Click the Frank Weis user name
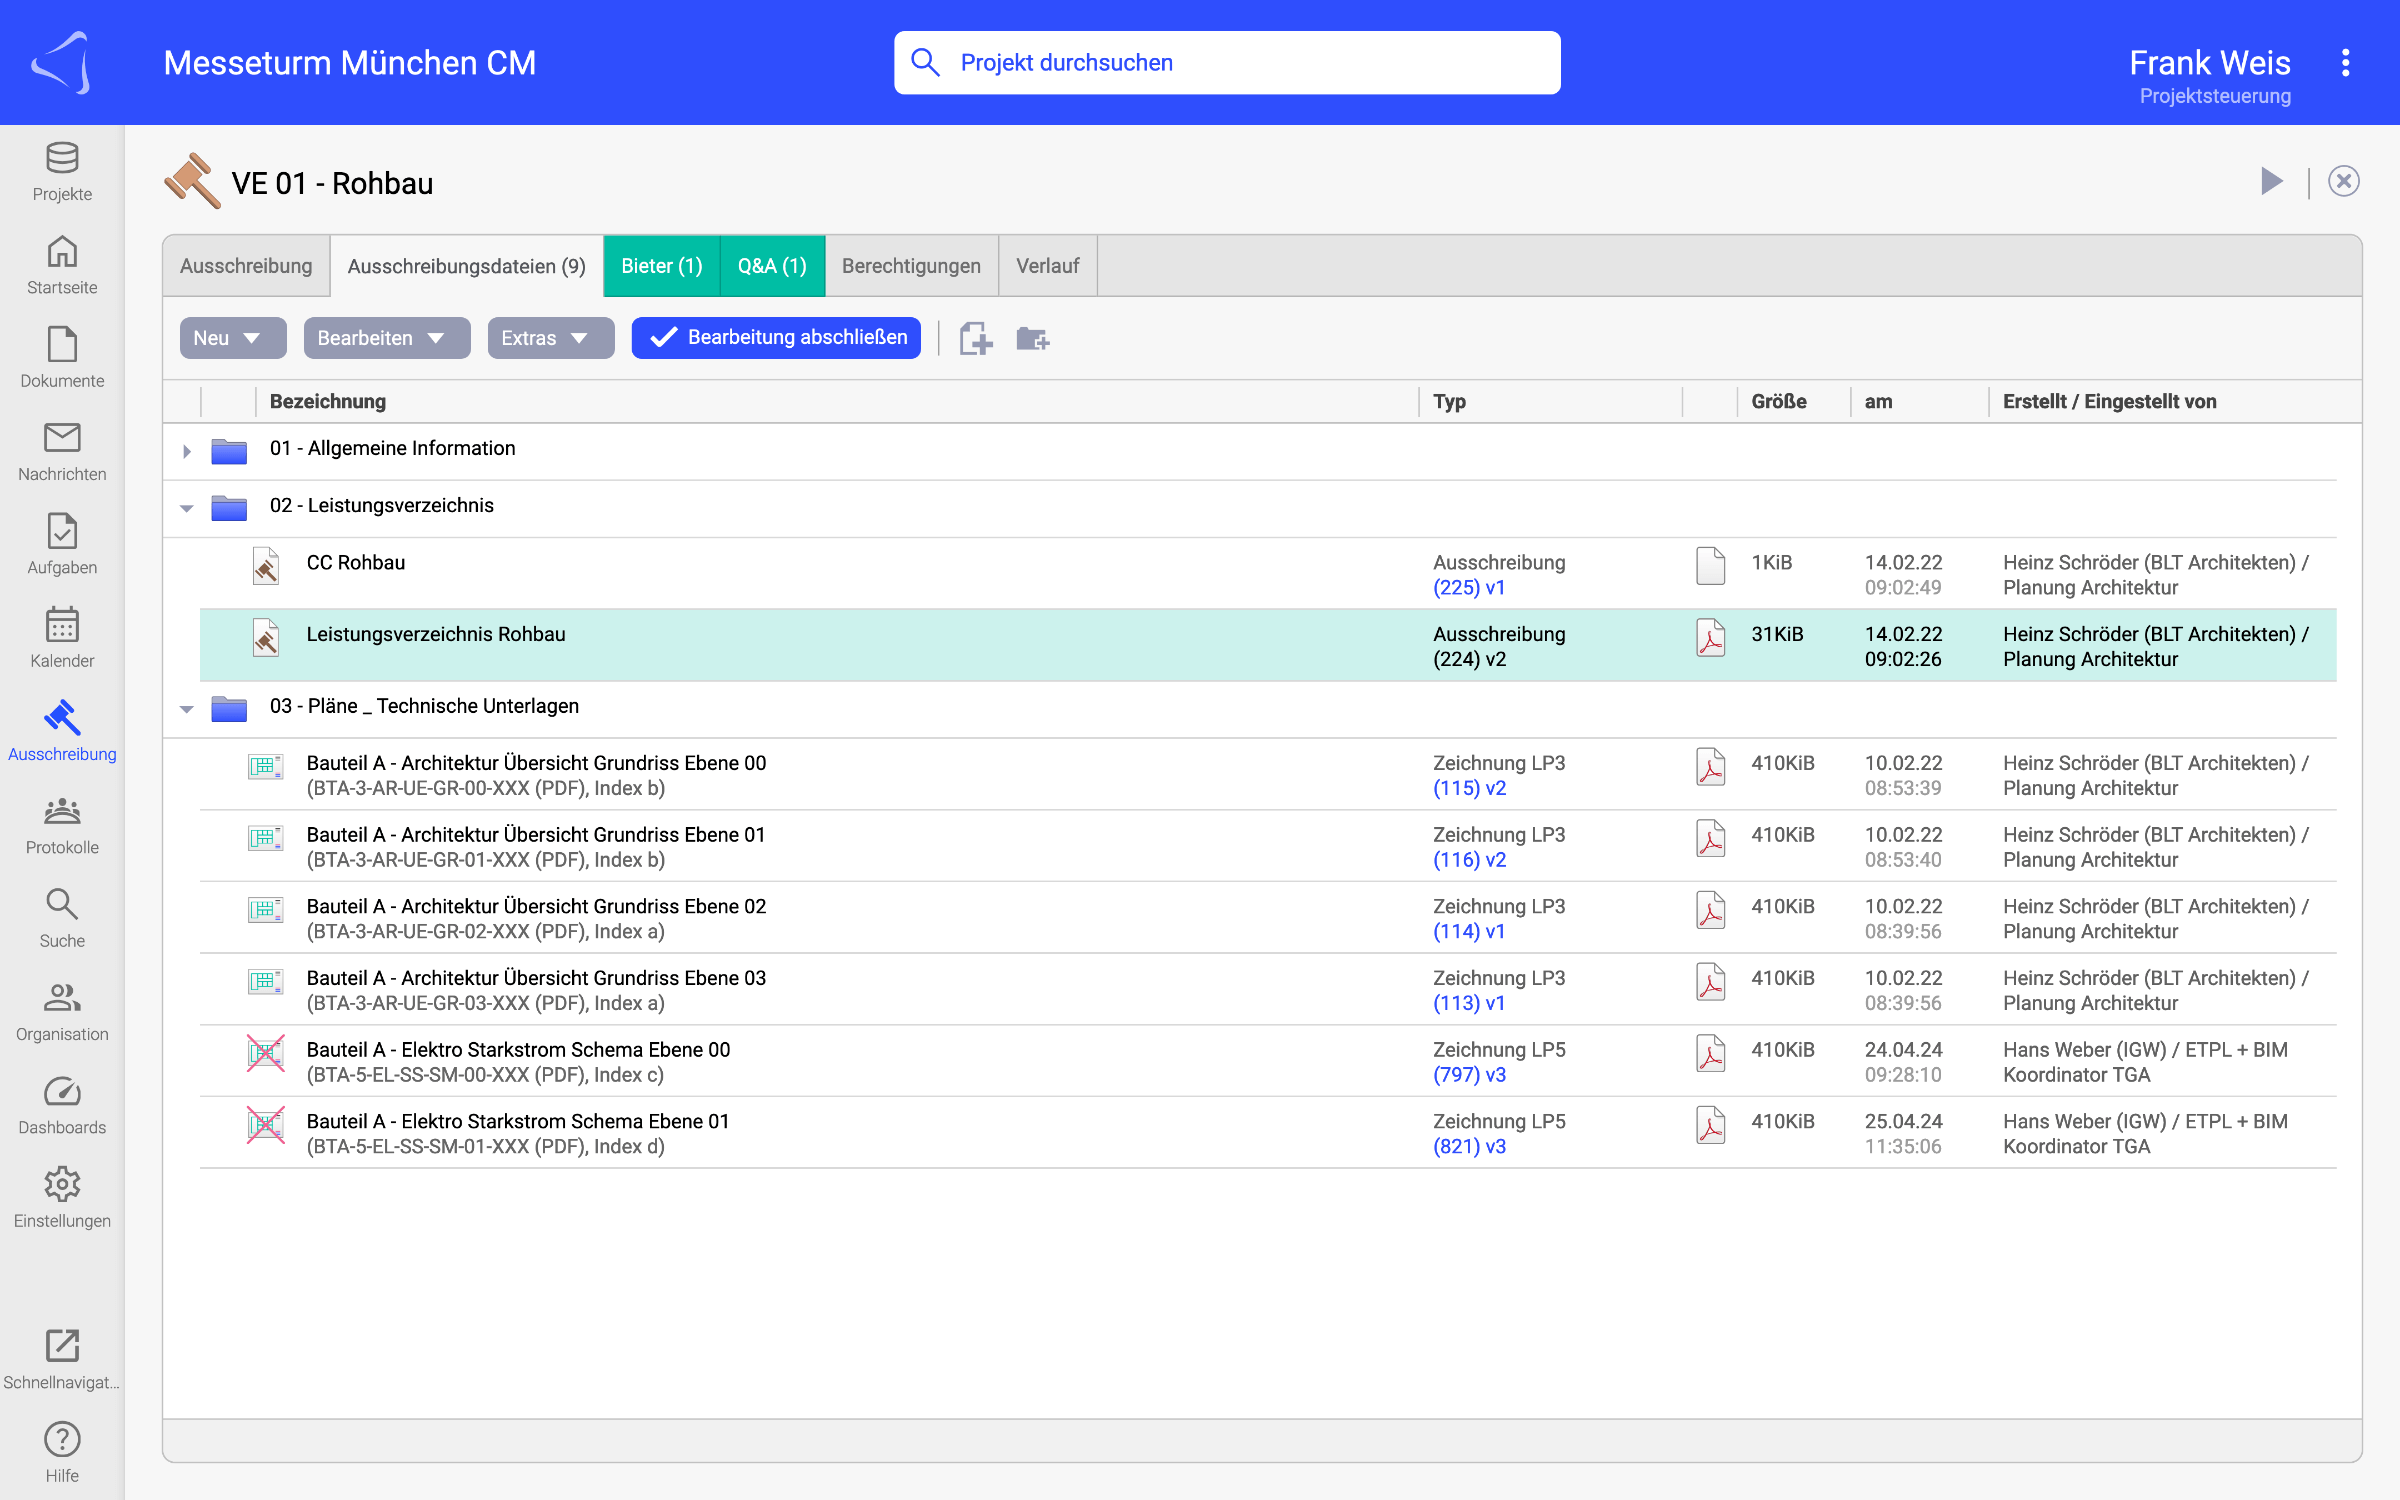2400x1500 pixels. click(x=2209, y=62)
